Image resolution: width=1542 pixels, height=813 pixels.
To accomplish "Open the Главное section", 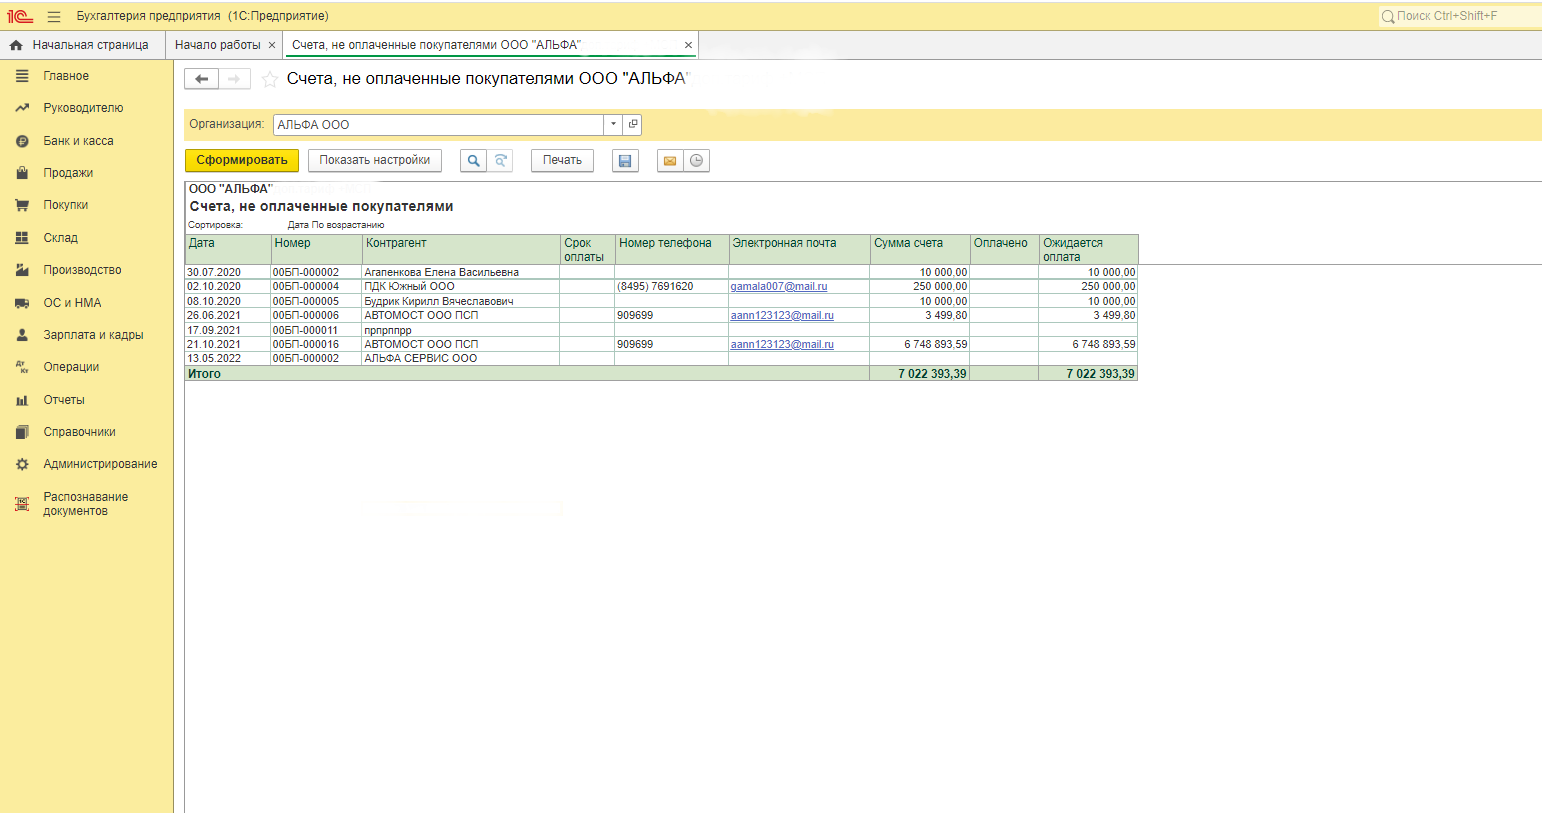I will tap(66, 76).
